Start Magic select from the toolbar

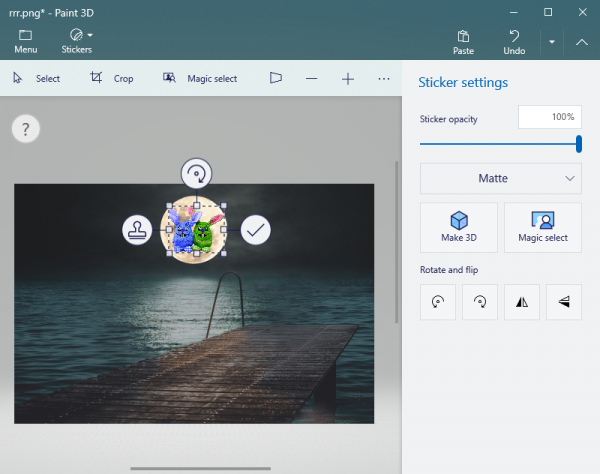[200, 78]
